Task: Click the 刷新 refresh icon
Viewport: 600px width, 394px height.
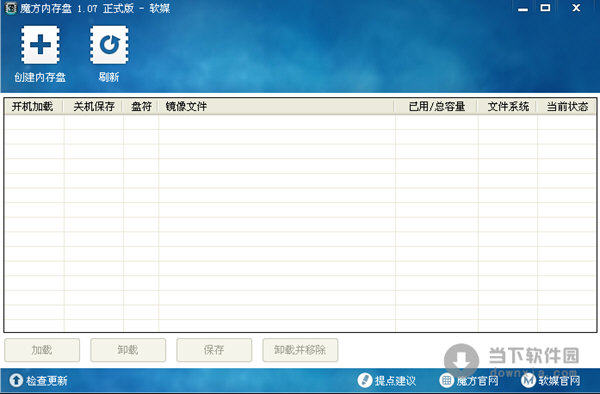Action: pyautogui.click(x=109, y=45)
